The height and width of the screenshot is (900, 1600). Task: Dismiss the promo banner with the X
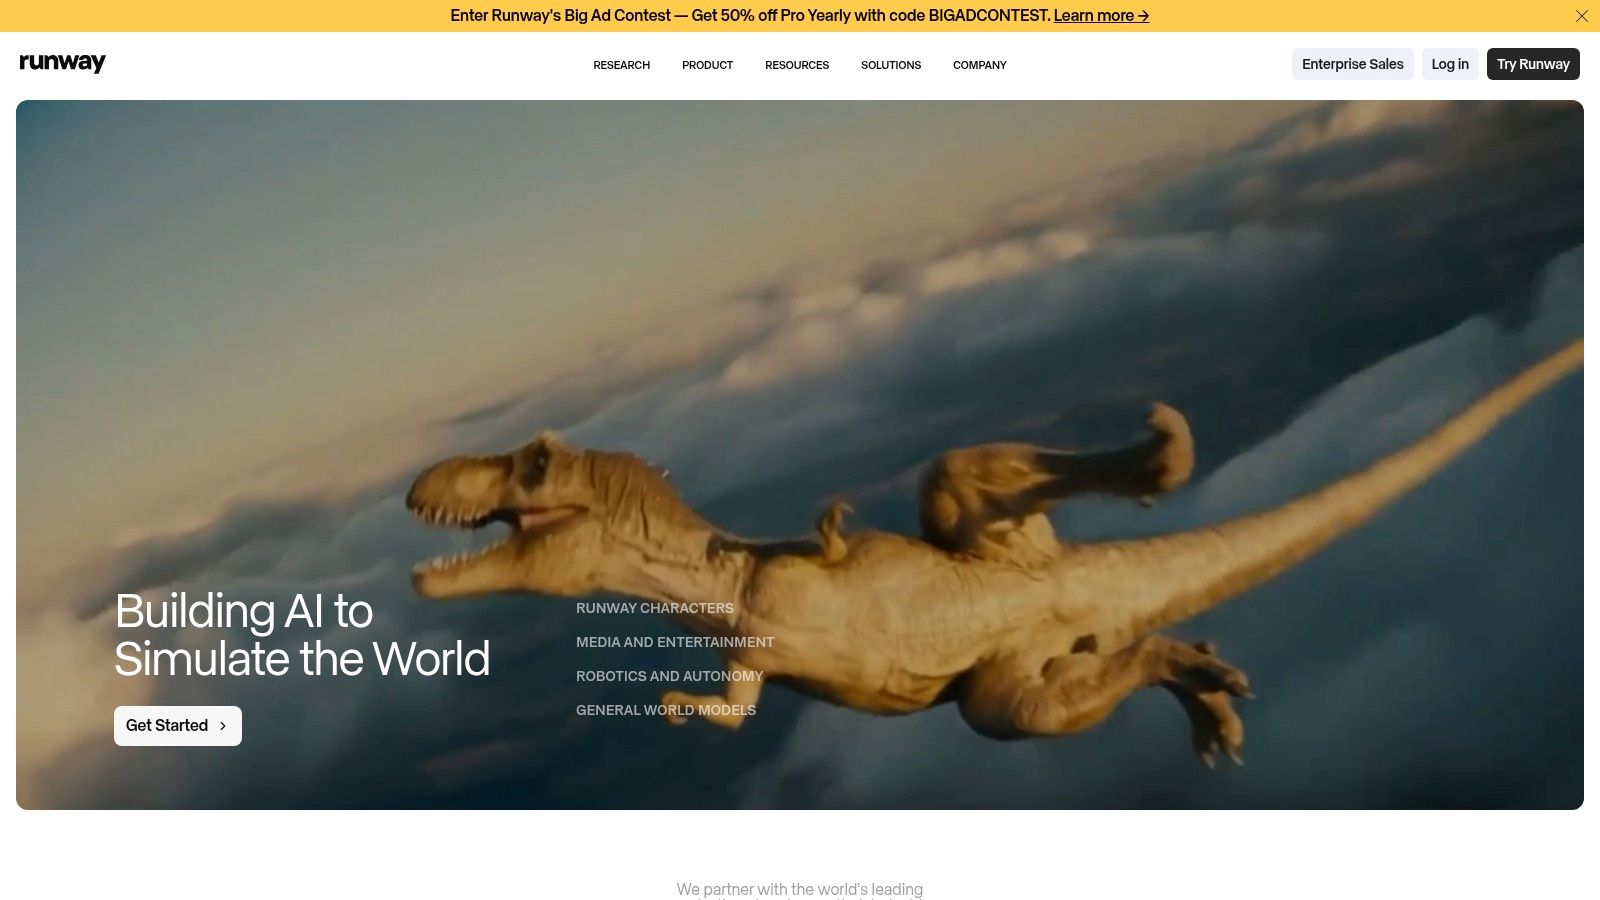pos(1582,16)
